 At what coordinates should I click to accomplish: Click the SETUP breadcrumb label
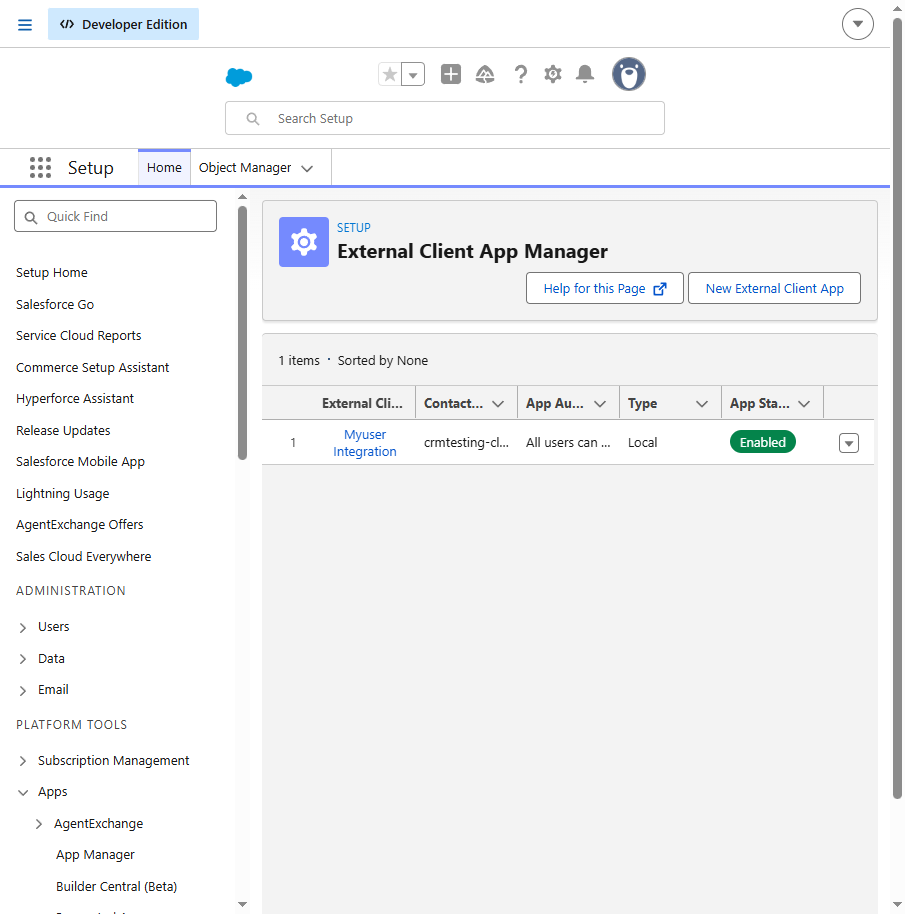(354, 227)
